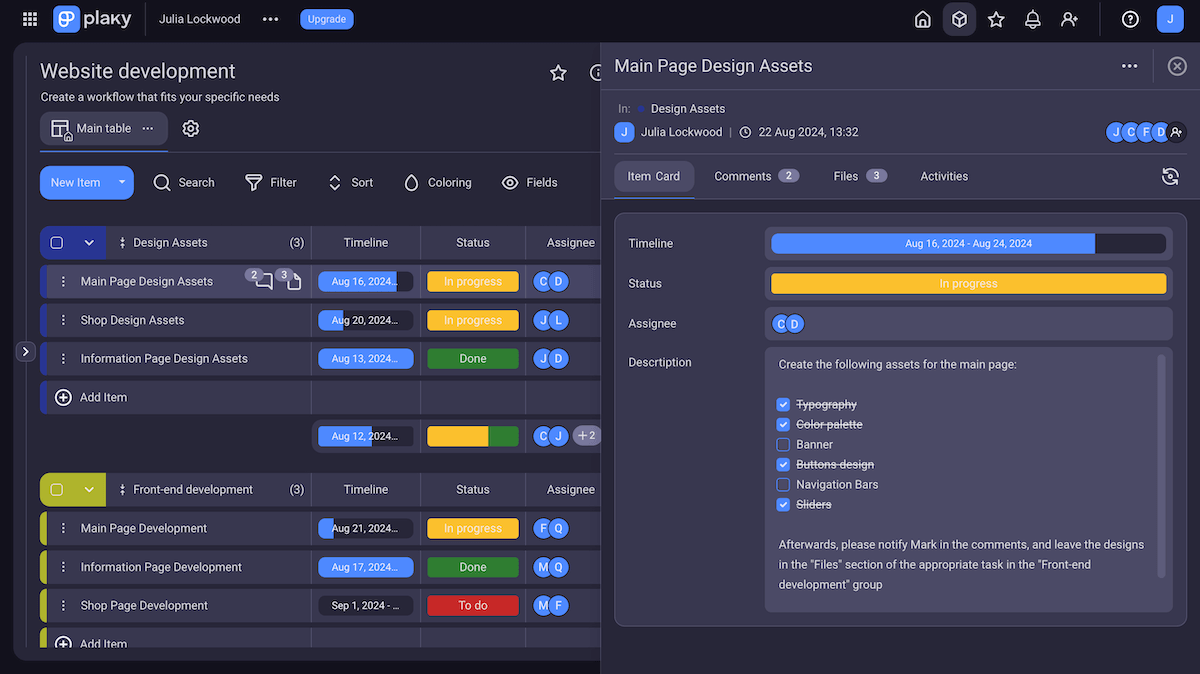Open the Shop Page Development item
Image resolution: width=1200 pixels, height=674 pixels.
click(144, 605)
